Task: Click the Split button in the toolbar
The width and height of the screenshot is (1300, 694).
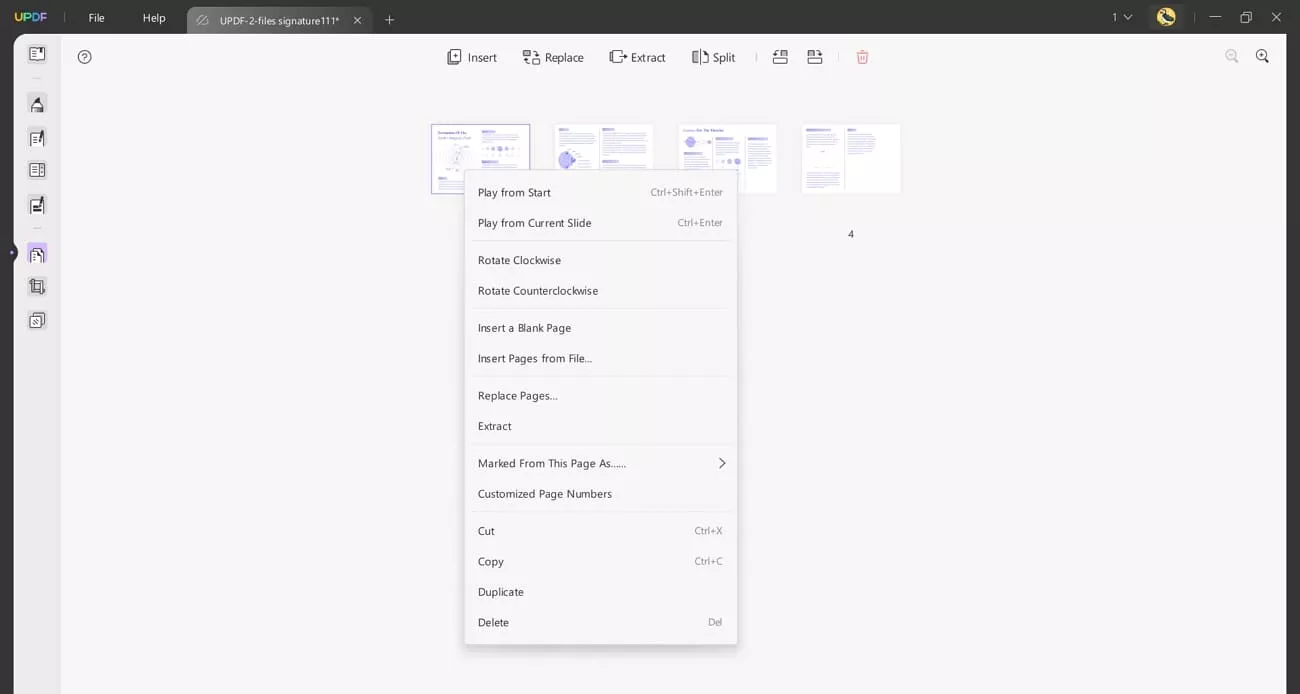Action: 713,57
